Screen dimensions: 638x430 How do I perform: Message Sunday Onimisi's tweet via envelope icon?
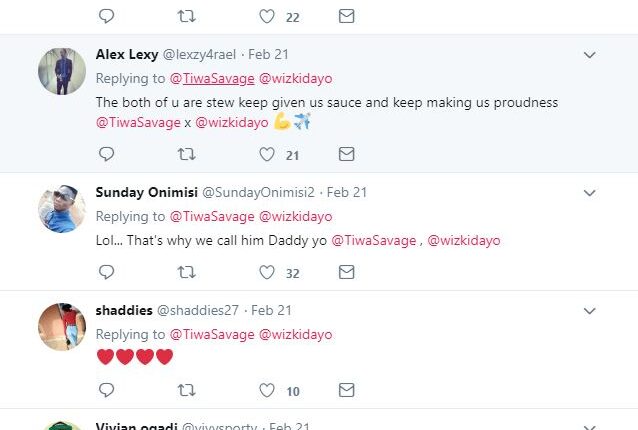pos(346,271)
